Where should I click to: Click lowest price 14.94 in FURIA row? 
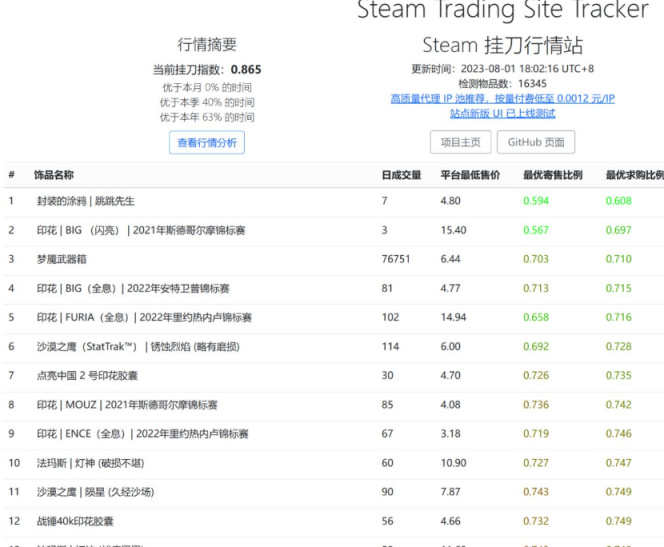(454, 318)
